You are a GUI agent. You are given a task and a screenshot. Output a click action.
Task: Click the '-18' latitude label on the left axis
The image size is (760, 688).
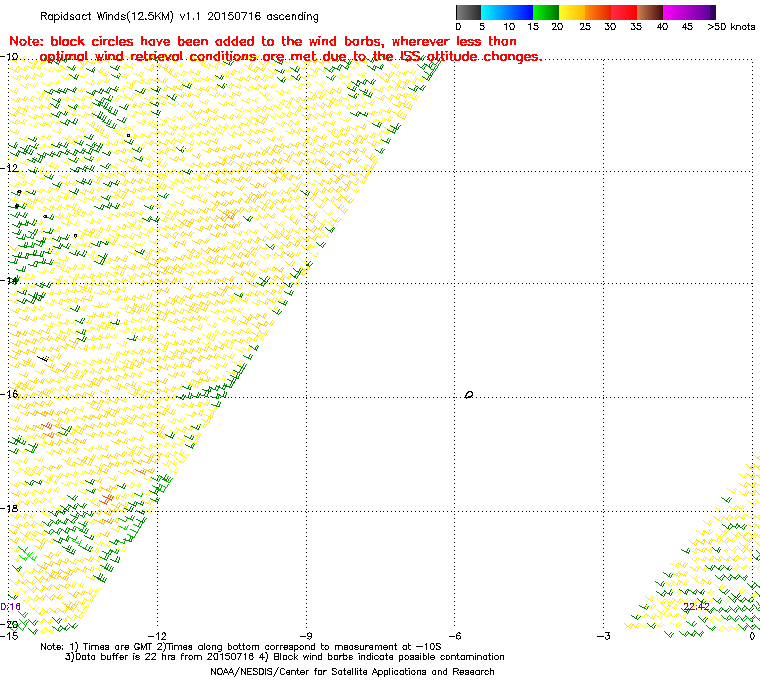(x=10, y=508)
